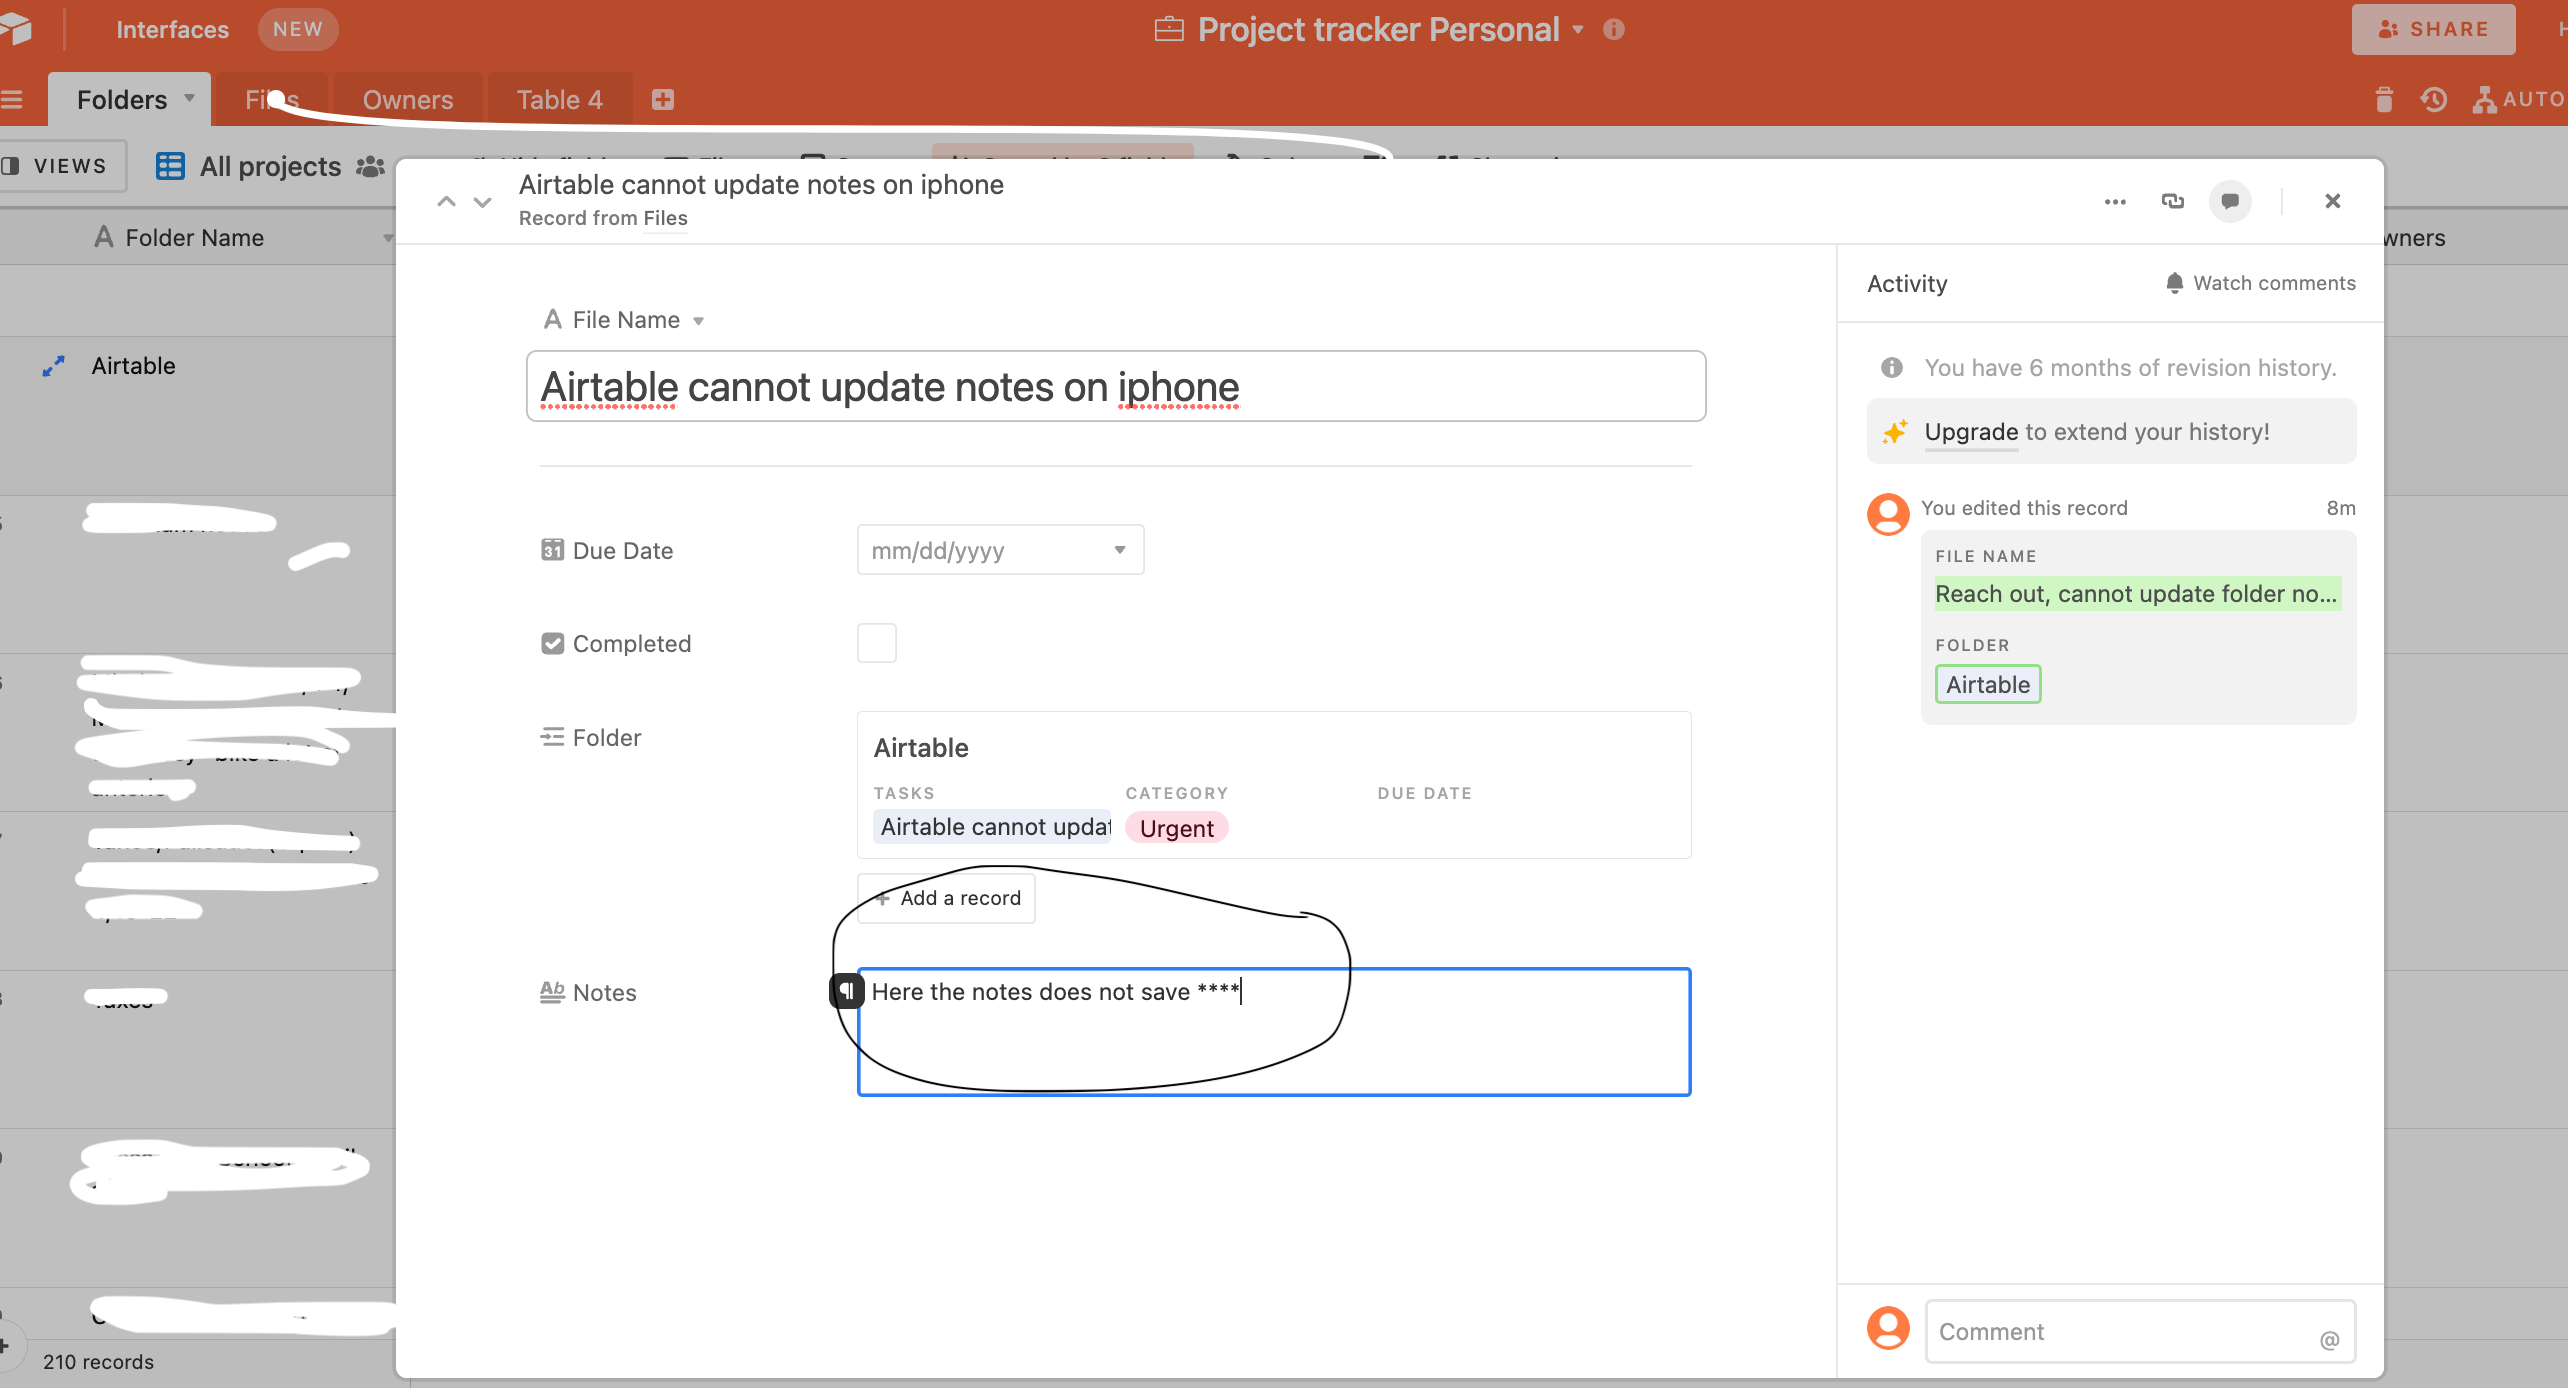
Task: Click revision history info icon
Action: (1891, 368)
